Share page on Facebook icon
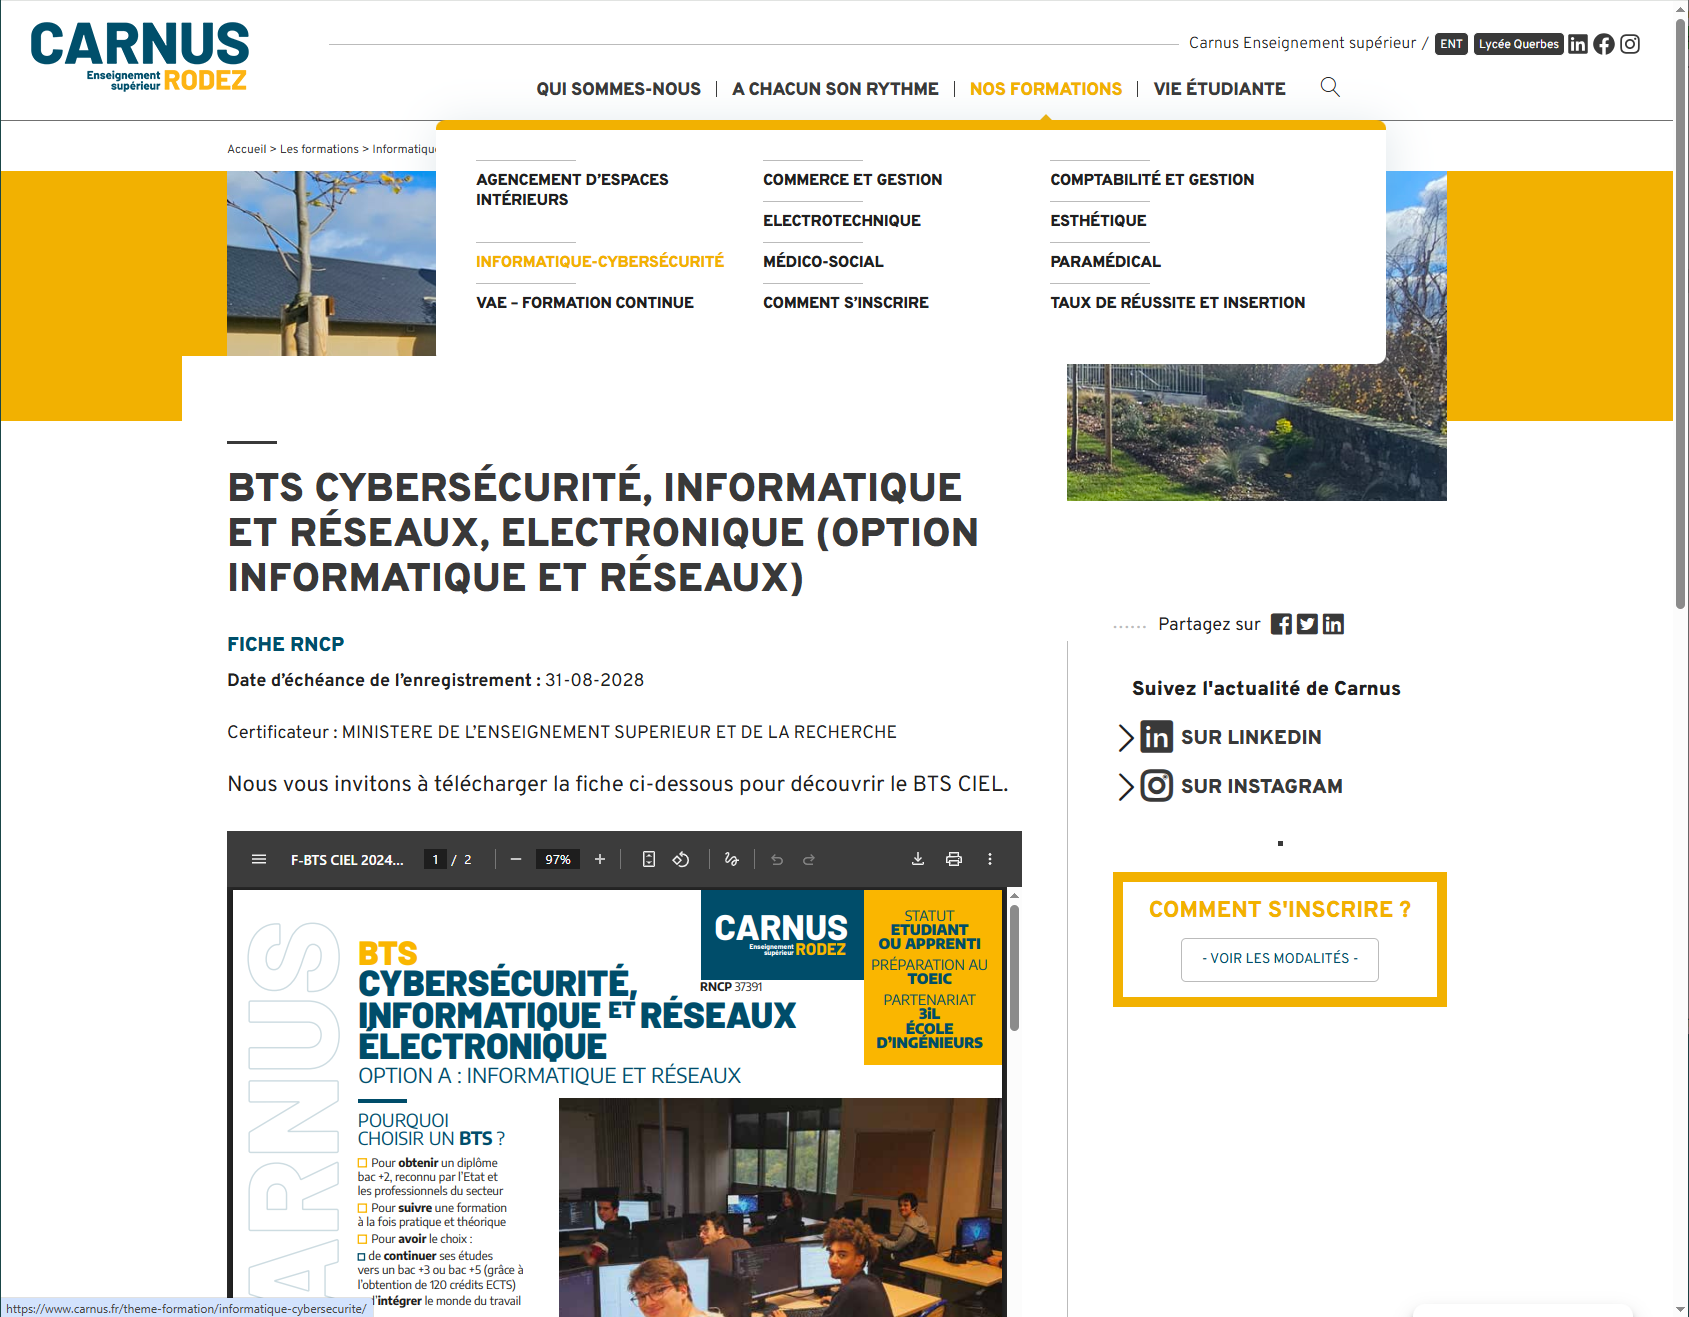The width and height of the screenshot is (1689, 1317). click(x=1281, y=624)
